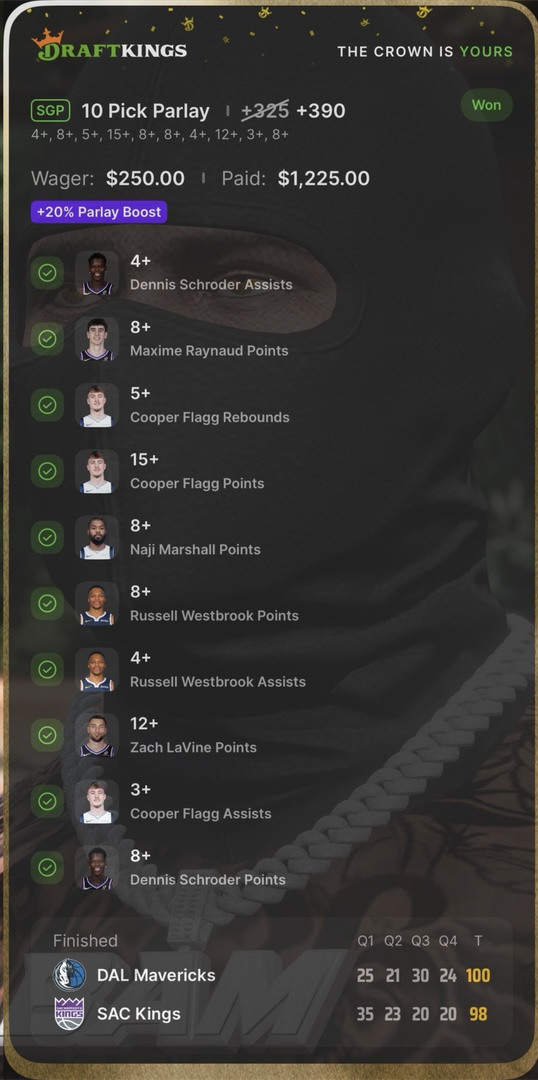
Task: Click checkmark next to Dennis Schroder Assists
Action: [x=48, y=273]
